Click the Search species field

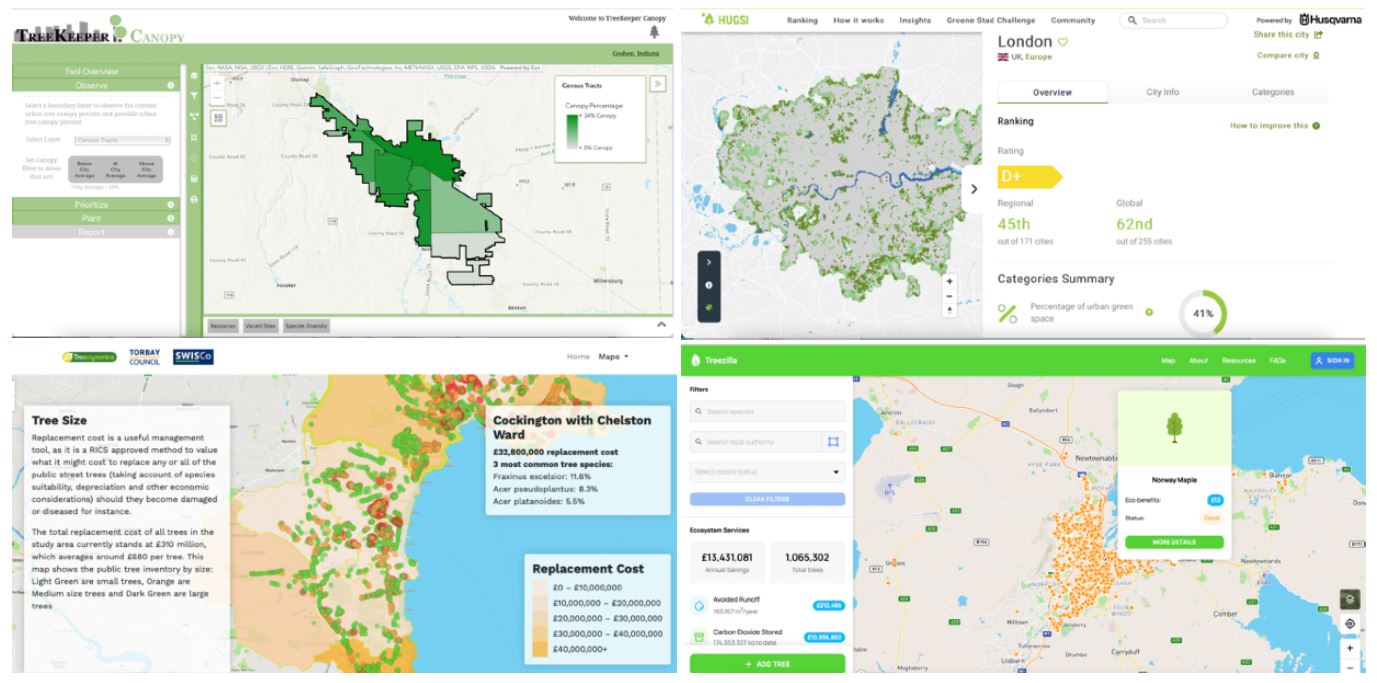click(767, 412)
